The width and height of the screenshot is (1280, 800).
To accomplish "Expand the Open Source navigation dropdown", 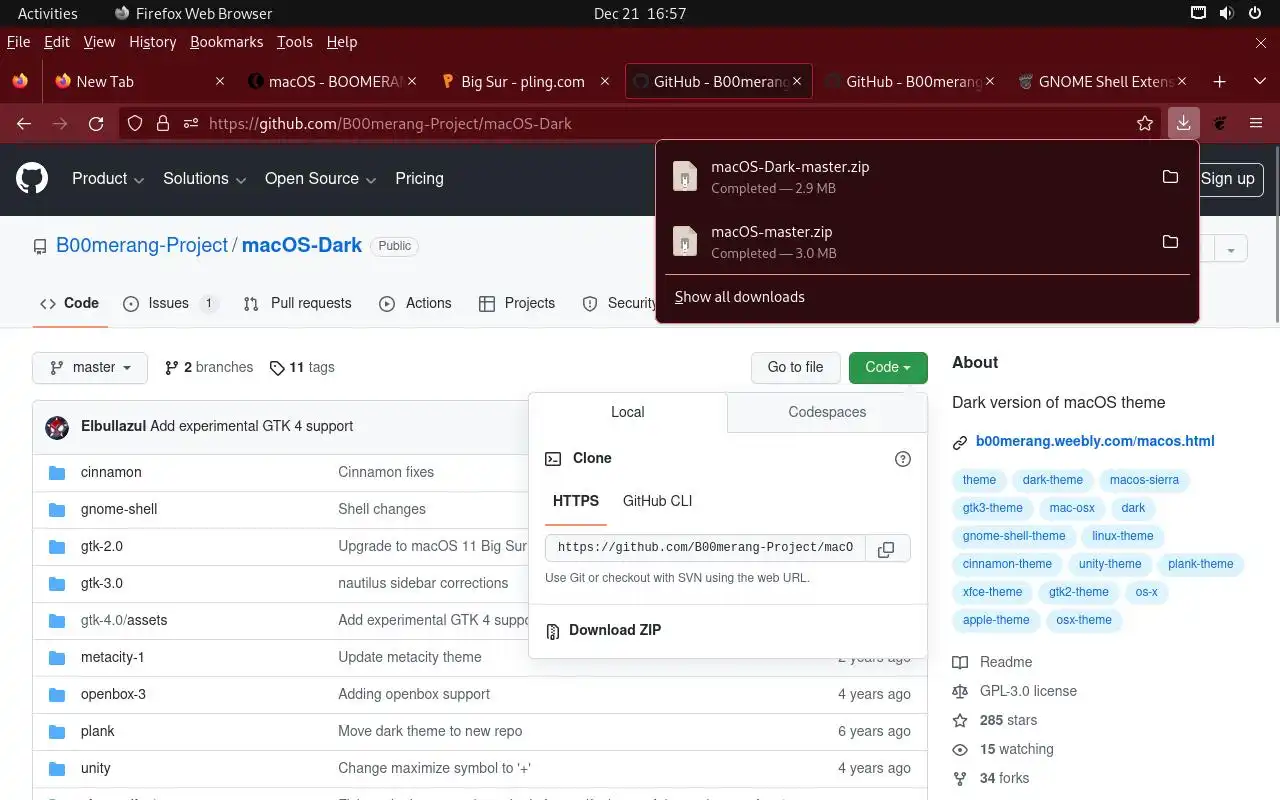I will pyautogui.click(x=321, y=179).
